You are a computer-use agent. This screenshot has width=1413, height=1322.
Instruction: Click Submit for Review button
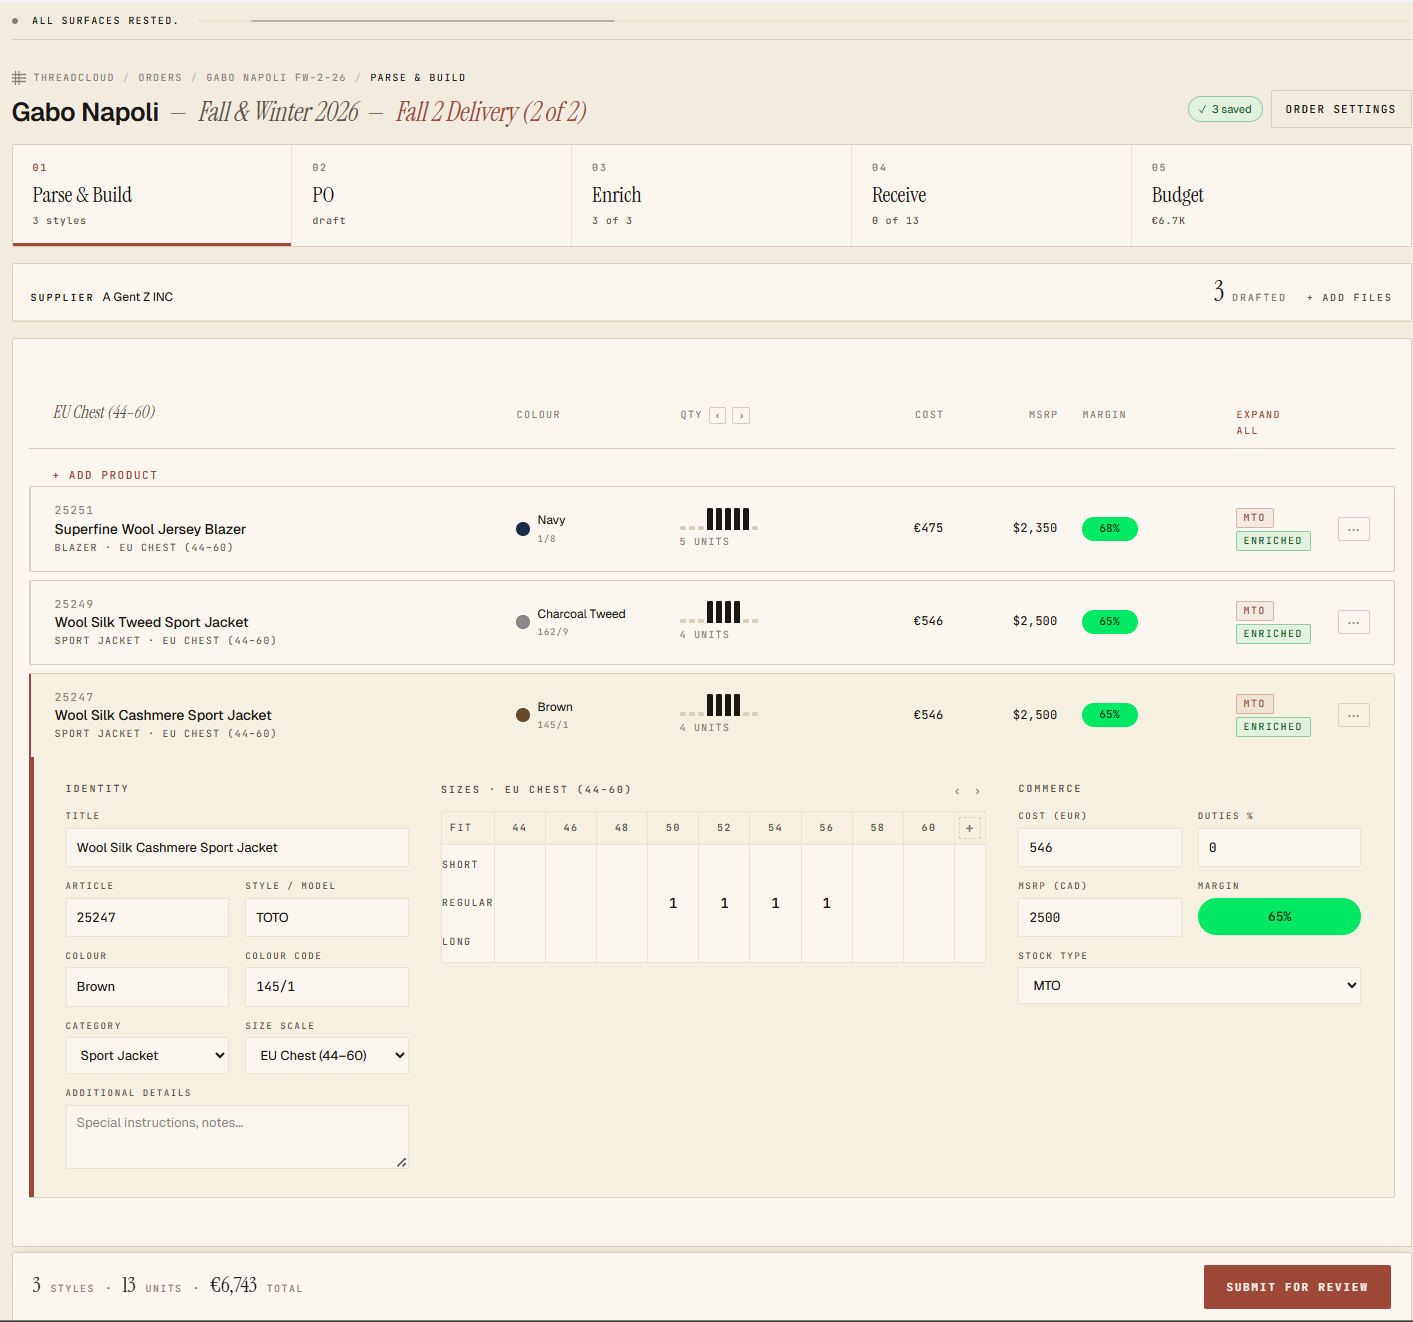1297,1287
